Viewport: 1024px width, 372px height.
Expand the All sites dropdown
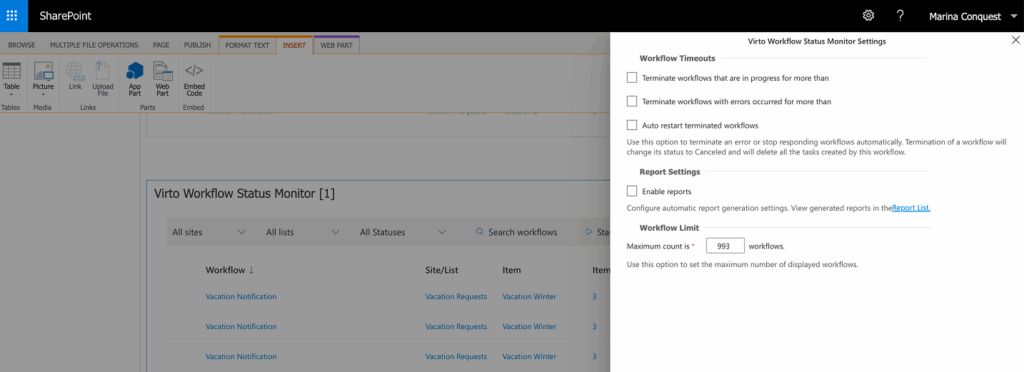click(x=209, y=232)
